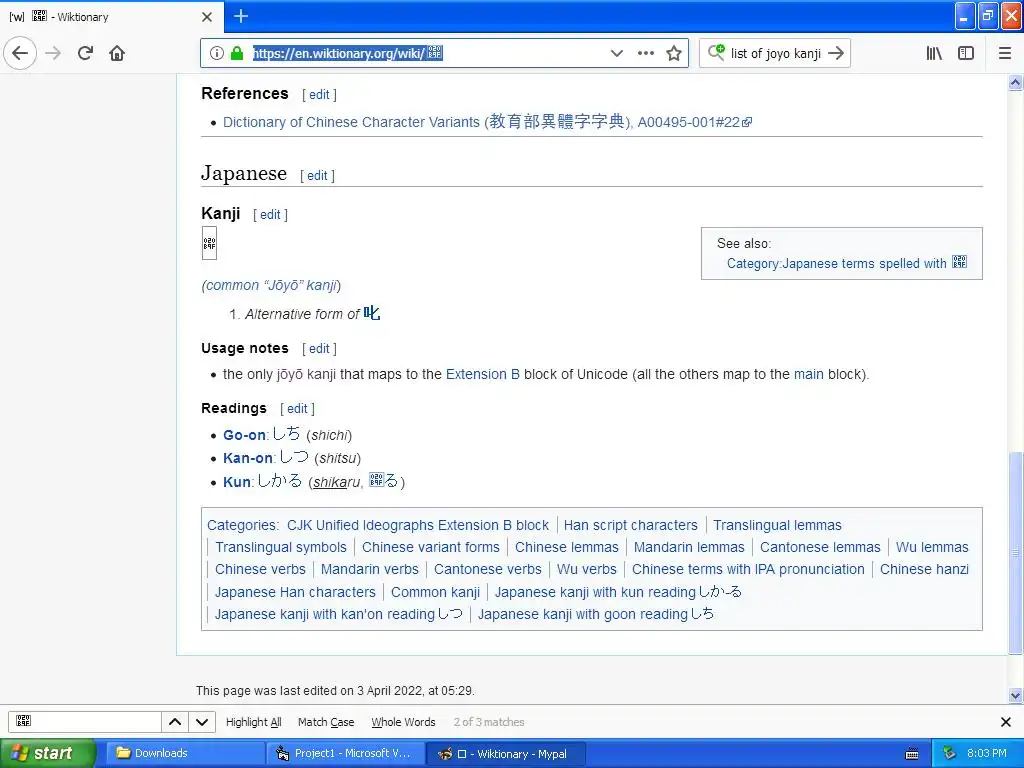Image resolution: width=1024 pixels, height=768 pixels.
Task: Open Mandarin lemmas category
Action: pos(689,547)
